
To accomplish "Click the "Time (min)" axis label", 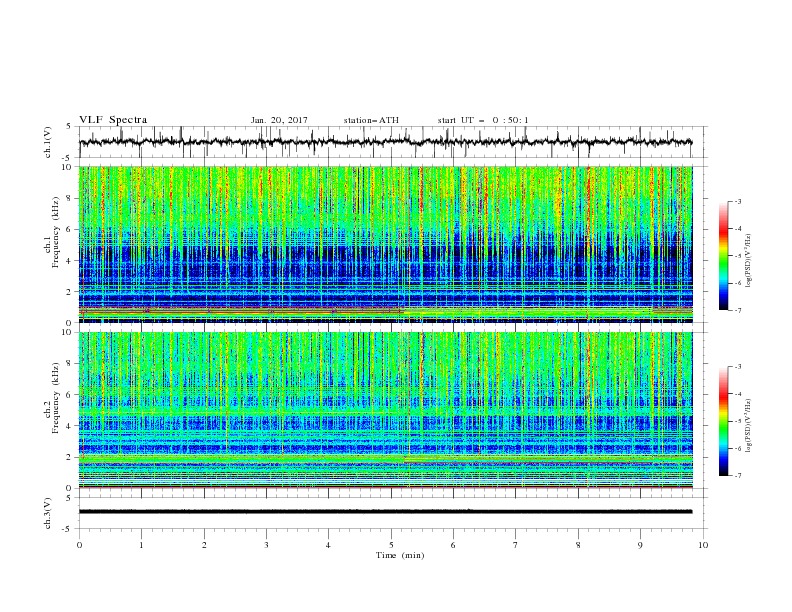I will click(400, 555).
